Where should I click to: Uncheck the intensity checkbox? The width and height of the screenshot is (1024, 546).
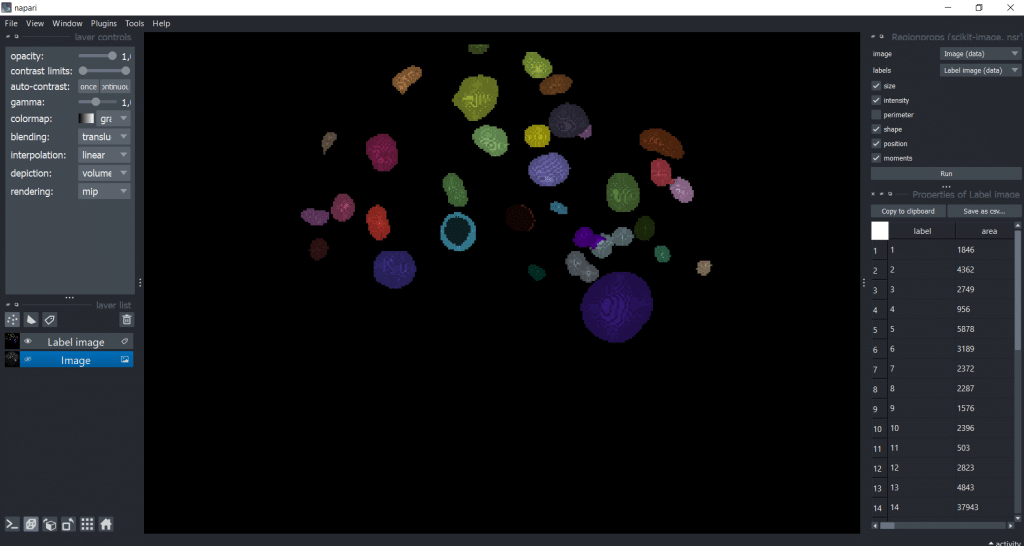click(877, 100)
